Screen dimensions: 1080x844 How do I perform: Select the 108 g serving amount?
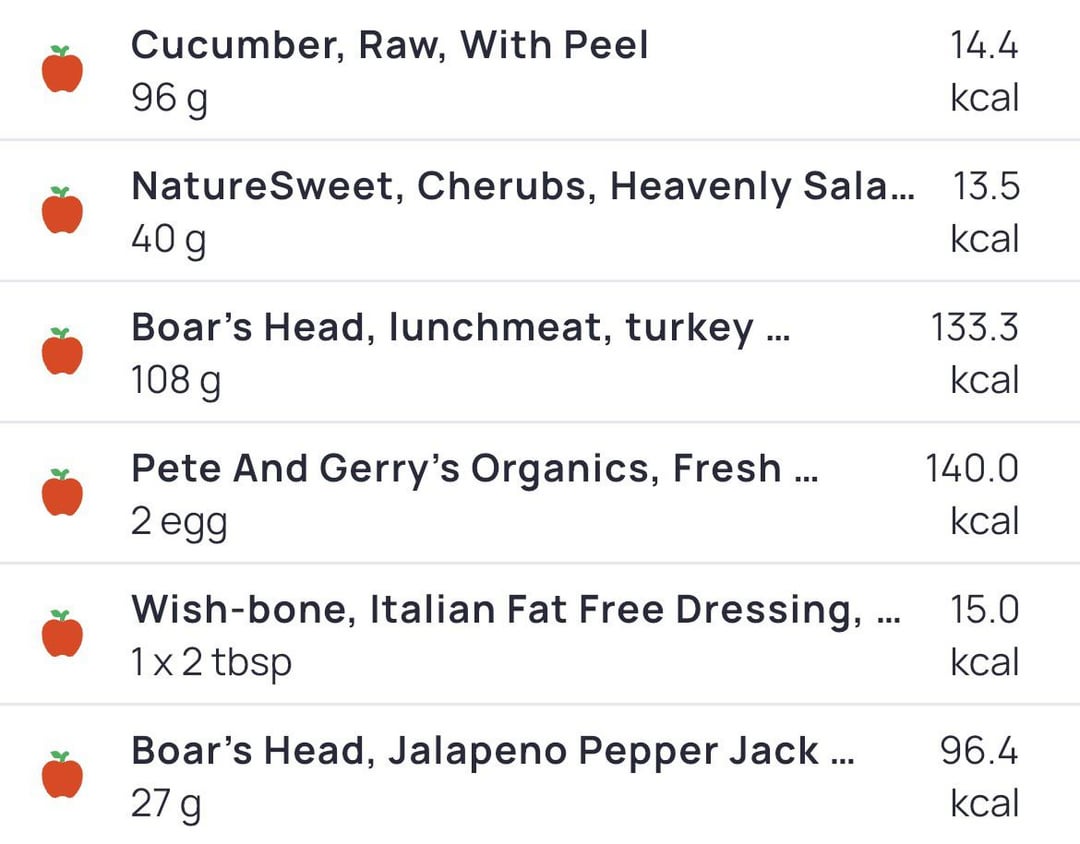[176, 381]
